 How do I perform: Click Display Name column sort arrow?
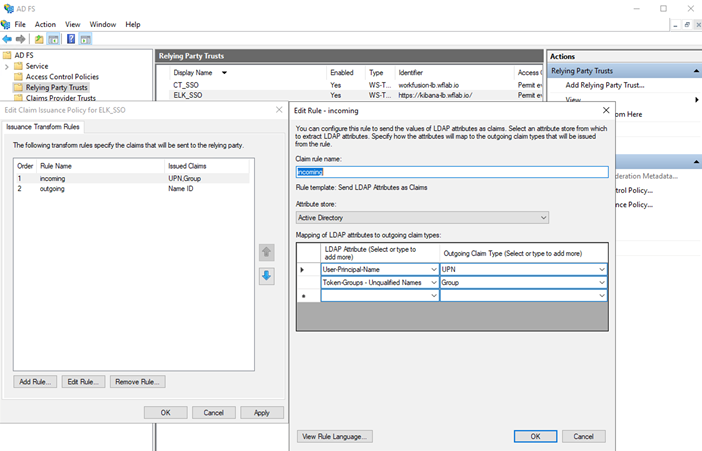pyautogui.click(x=224, y=73)
